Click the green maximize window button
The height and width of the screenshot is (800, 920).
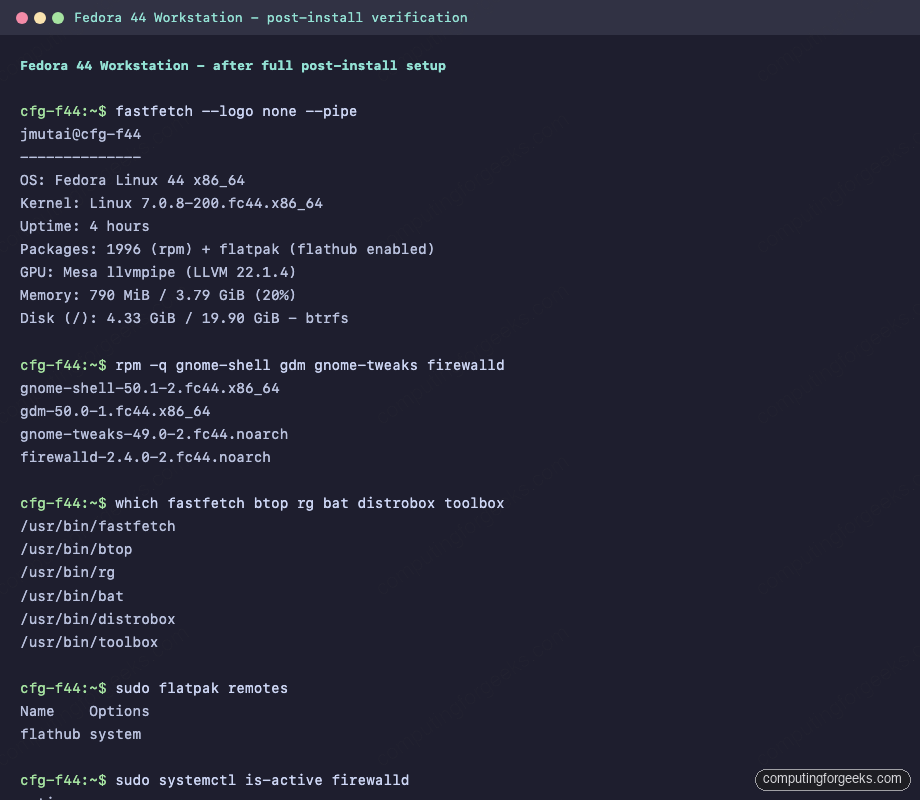pos(58,18)
